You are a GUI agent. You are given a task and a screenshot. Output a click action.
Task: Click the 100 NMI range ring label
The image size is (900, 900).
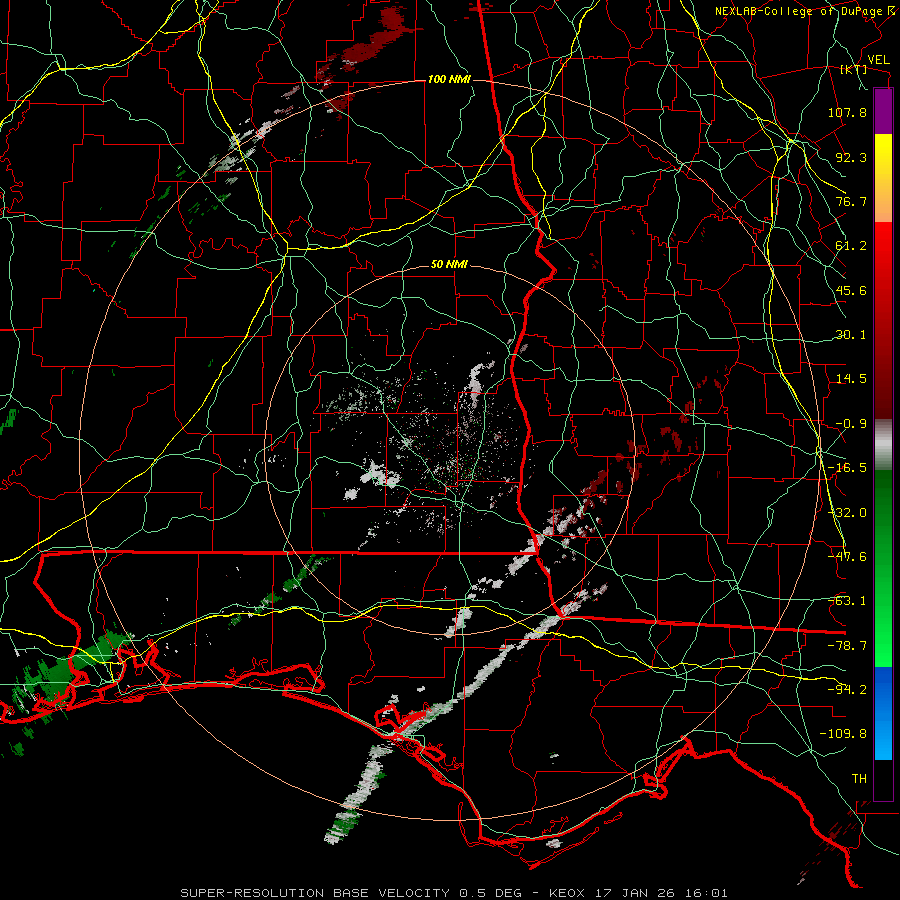click(449, 79)
